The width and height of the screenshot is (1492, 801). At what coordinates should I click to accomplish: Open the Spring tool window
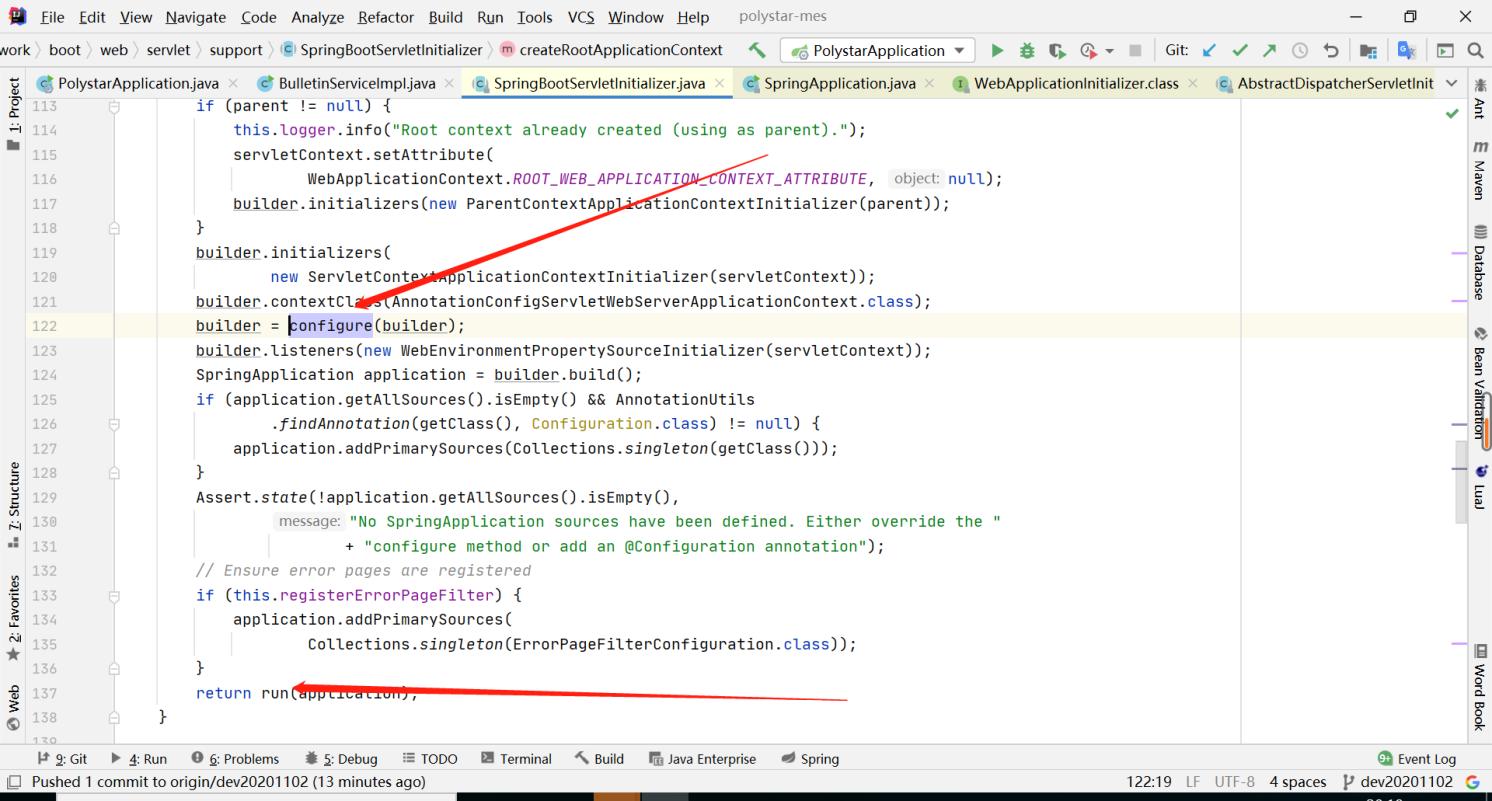[x=809, y=759]
